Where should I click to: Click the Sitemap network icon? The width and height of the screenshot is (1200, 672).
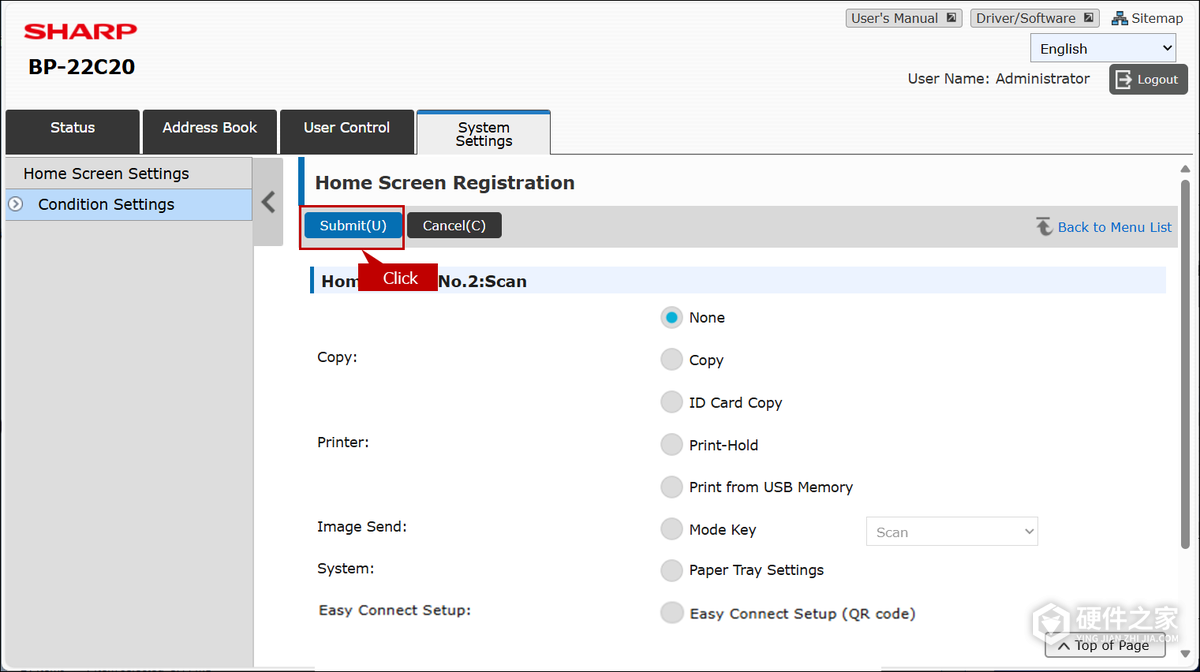pos(1119,18)
